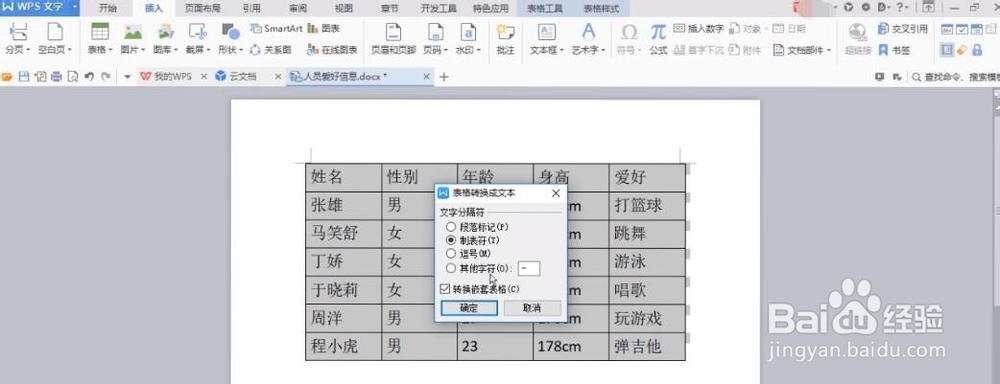The width and height of the screenshot is (1000, 384).
Task: Click the 艺术字 word art icon
Action: click(588, 32)
